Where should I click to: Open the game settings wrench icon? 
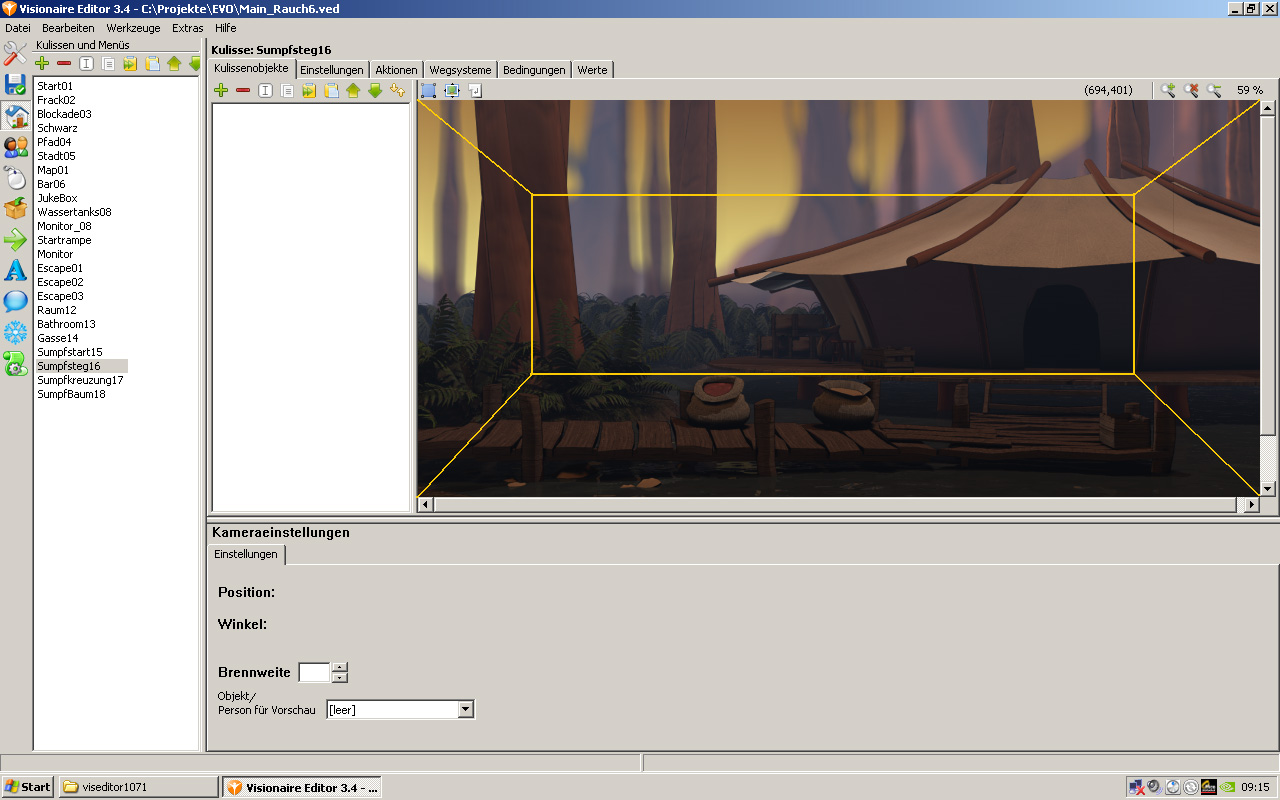[15, 53]
